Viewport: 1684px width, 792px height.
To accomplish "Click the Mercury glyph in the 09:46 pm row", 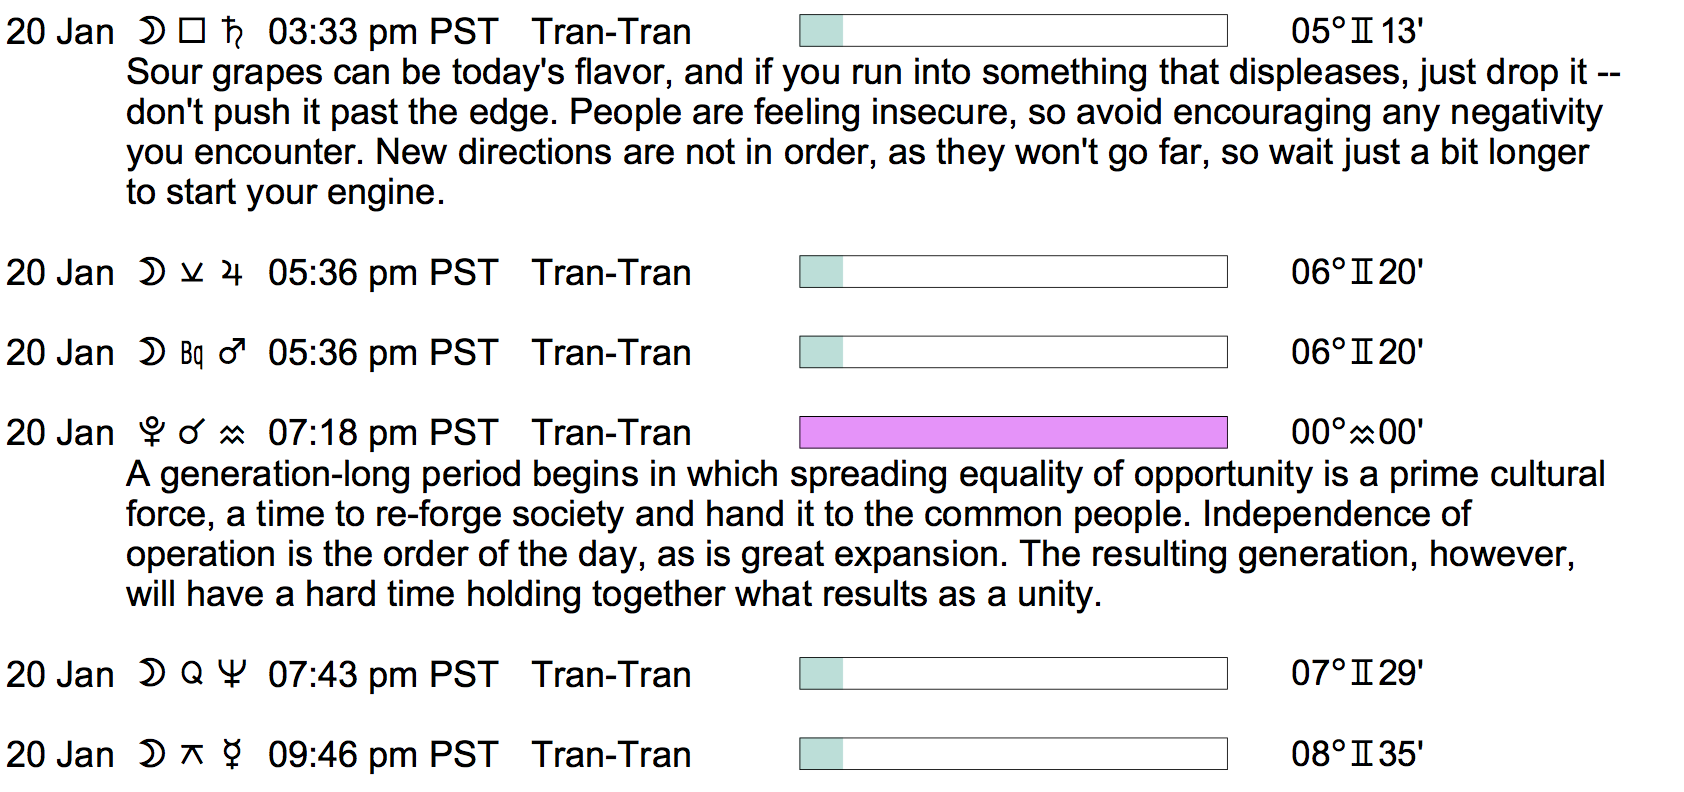I will 232,754.
